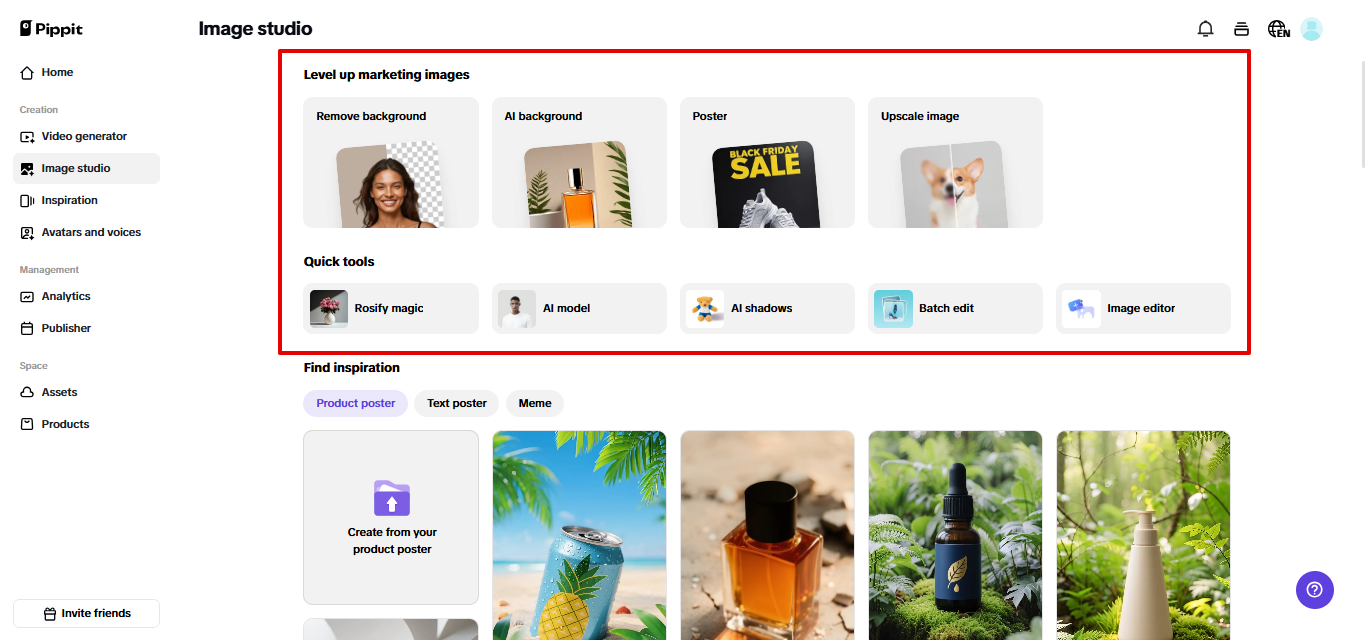Go to Video generator in sidebar
The height and width of the screenshot is (640, 1365).
(x=86, y=136)
